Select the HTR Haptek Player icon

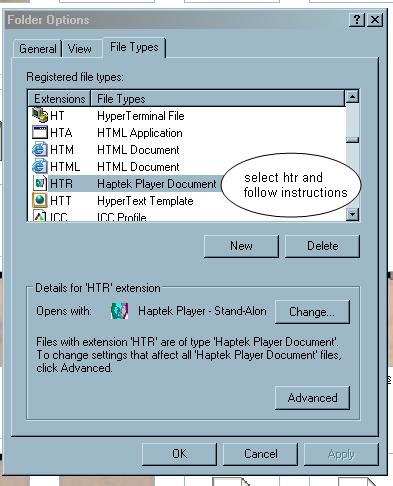coord(40,183)
